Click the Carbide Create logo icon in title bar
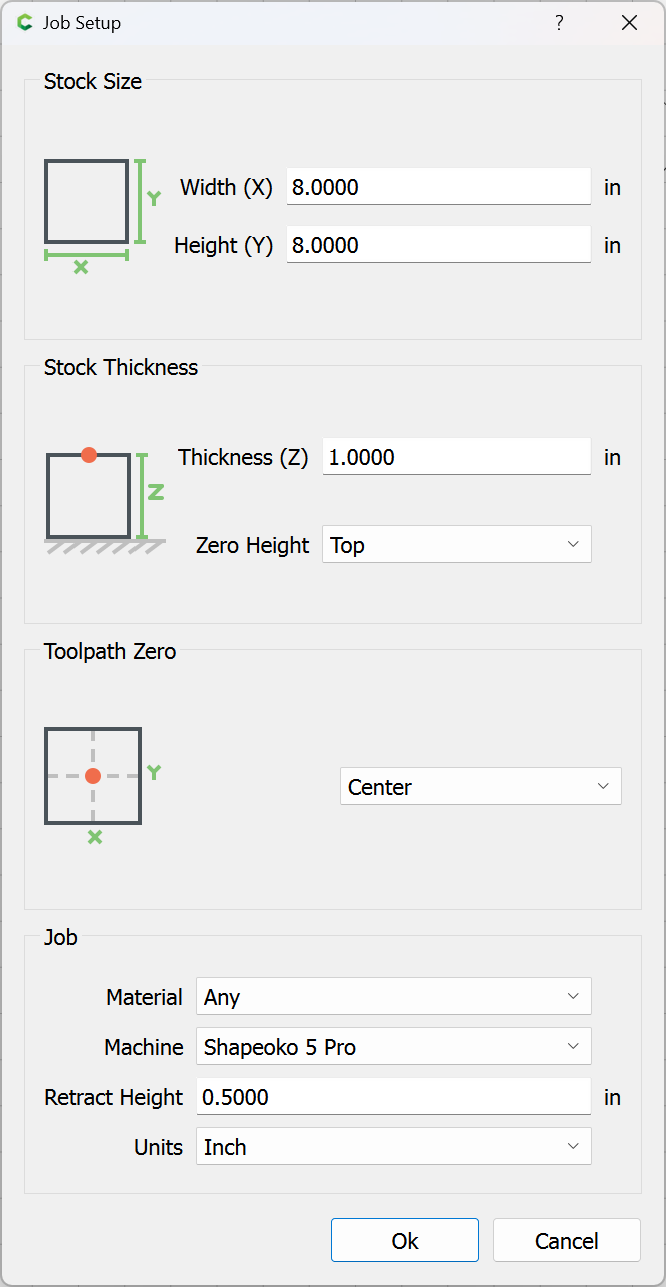Image resolution: width=666 pixels, height=1287 pixels. point(25,23)
